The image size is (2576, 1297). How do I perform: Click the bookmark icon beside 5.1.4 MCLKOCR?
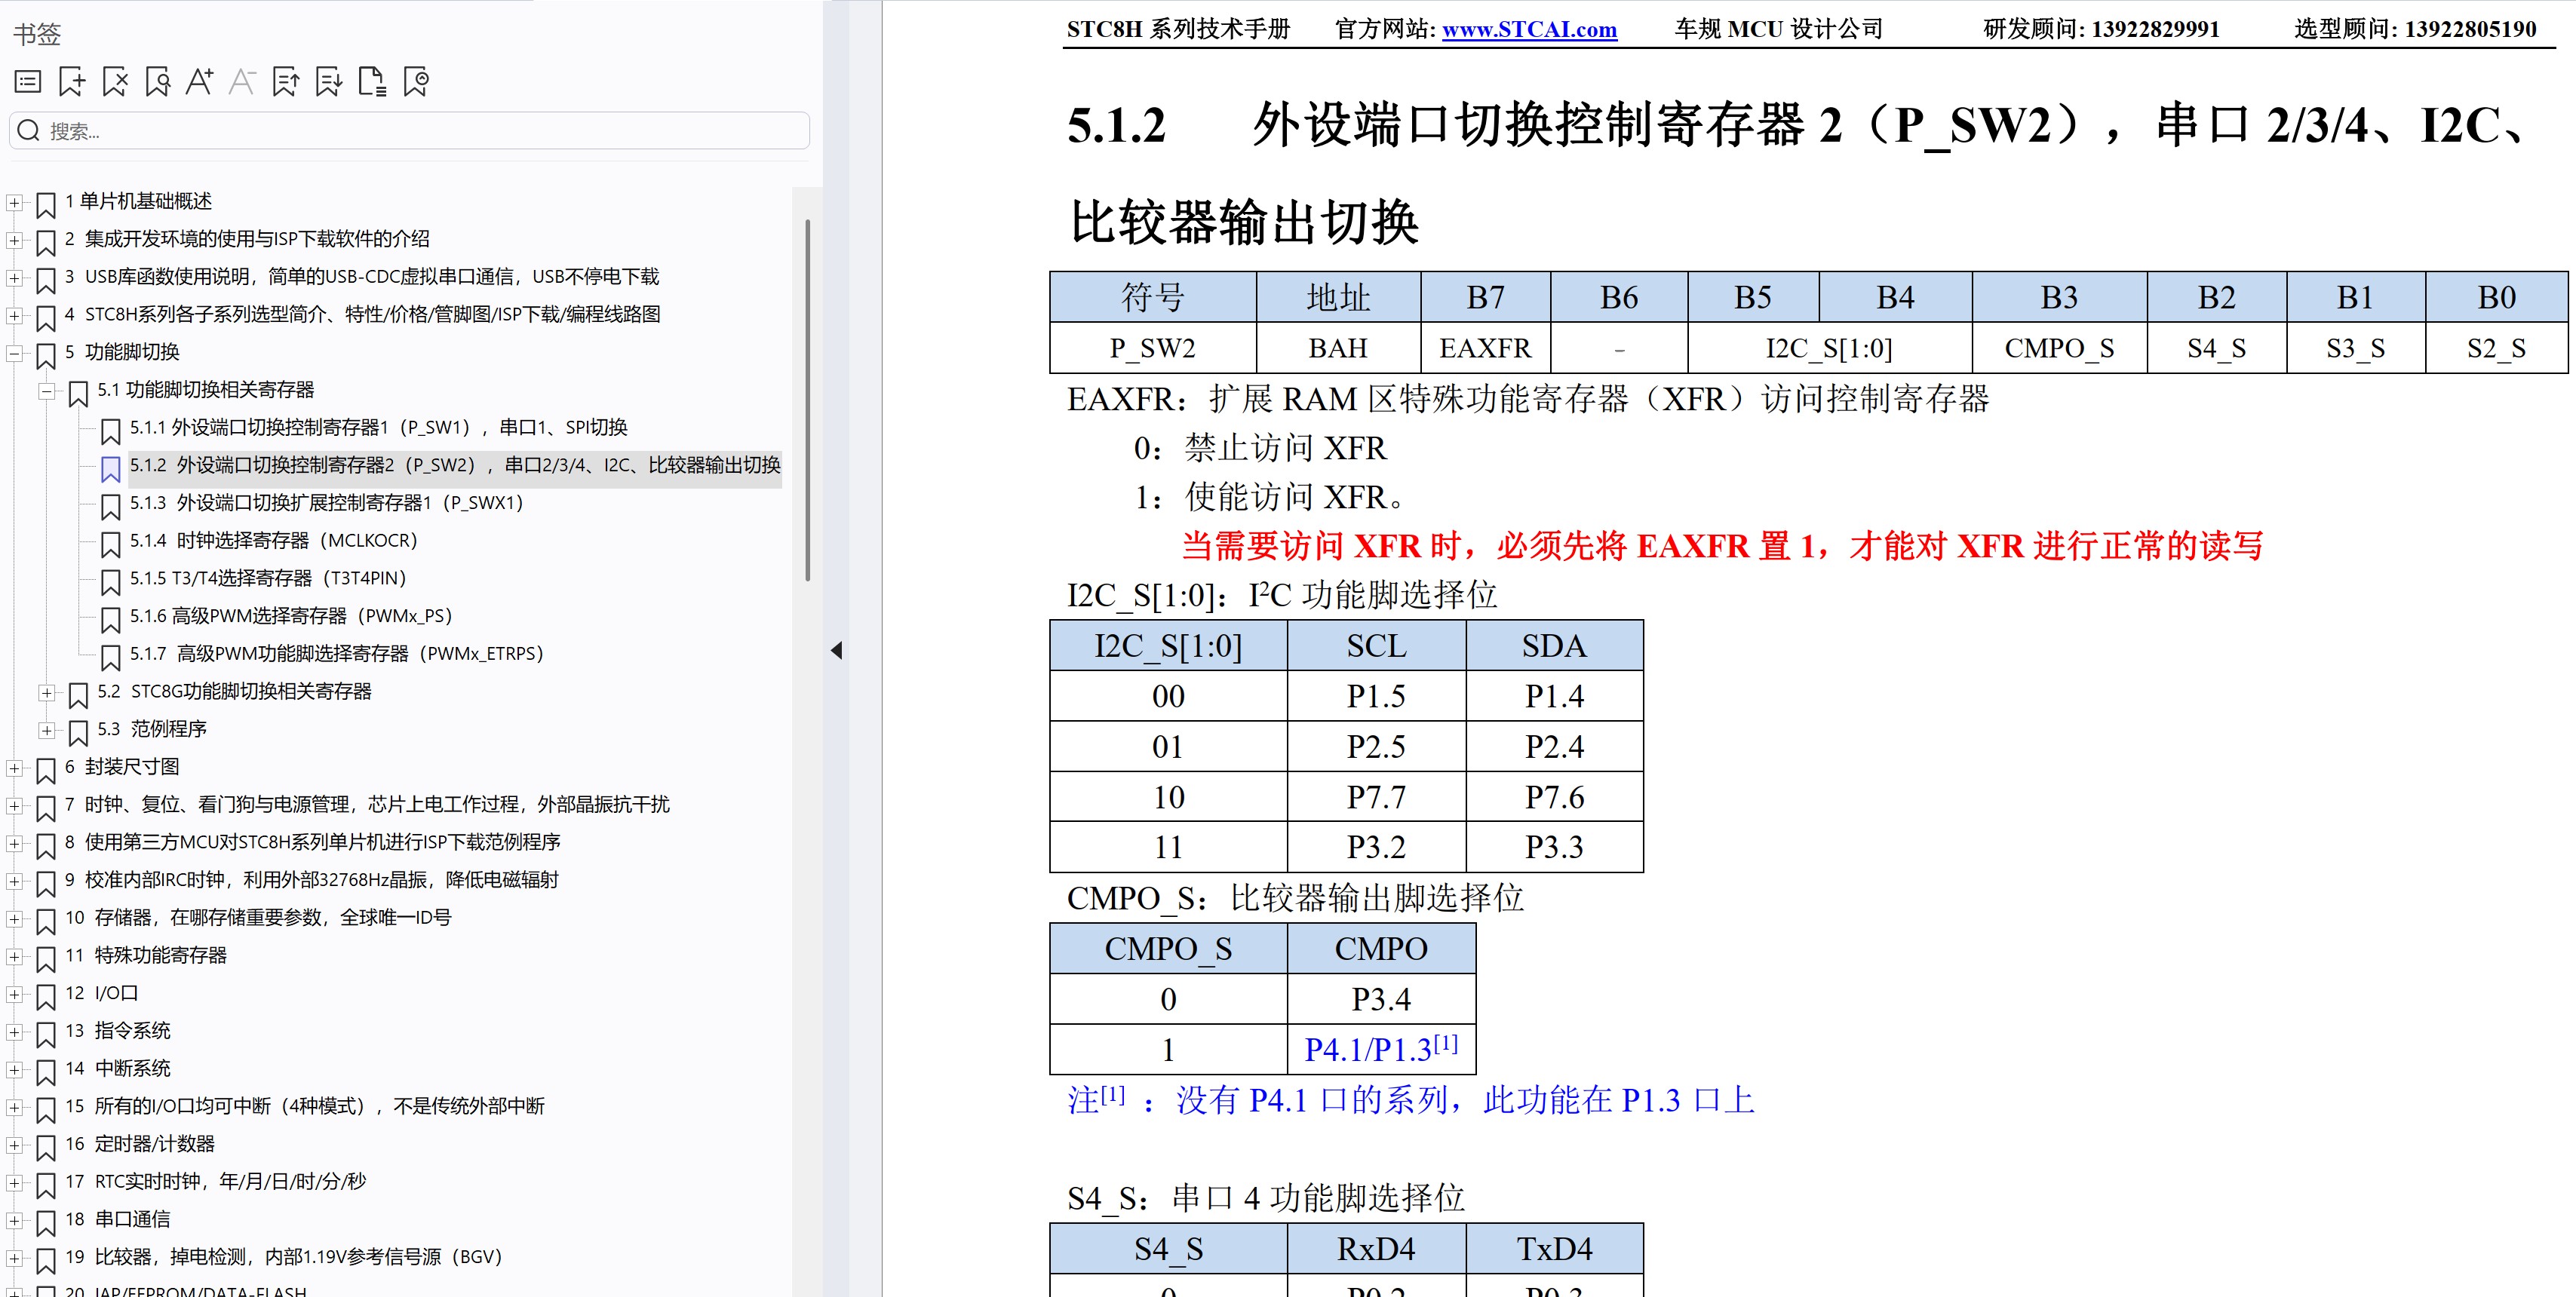tap(111, 544)
